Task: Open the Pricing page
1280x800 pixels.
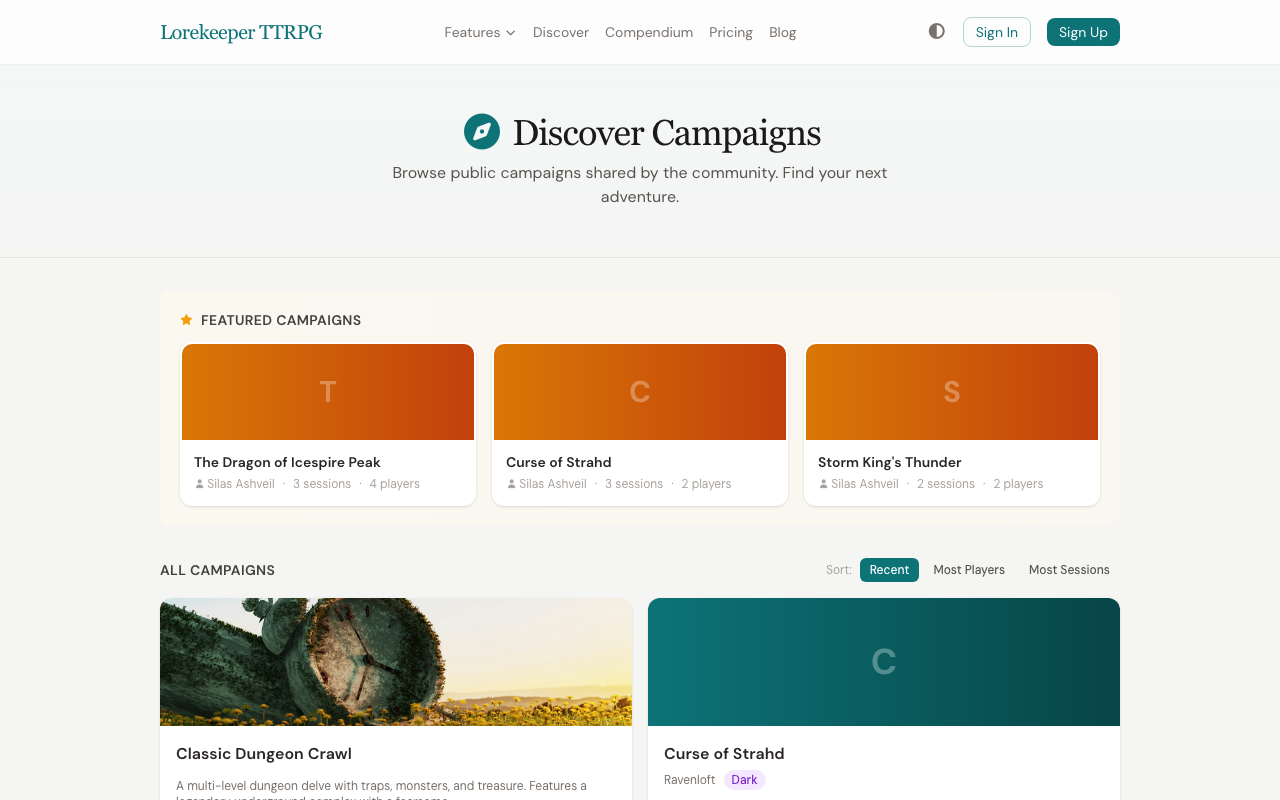Action: (x=731, y=32)
